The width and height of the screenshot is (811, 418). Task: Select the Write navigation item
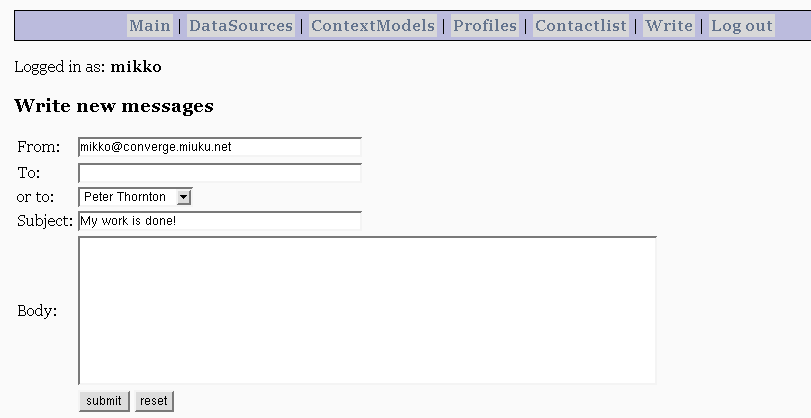669,25
